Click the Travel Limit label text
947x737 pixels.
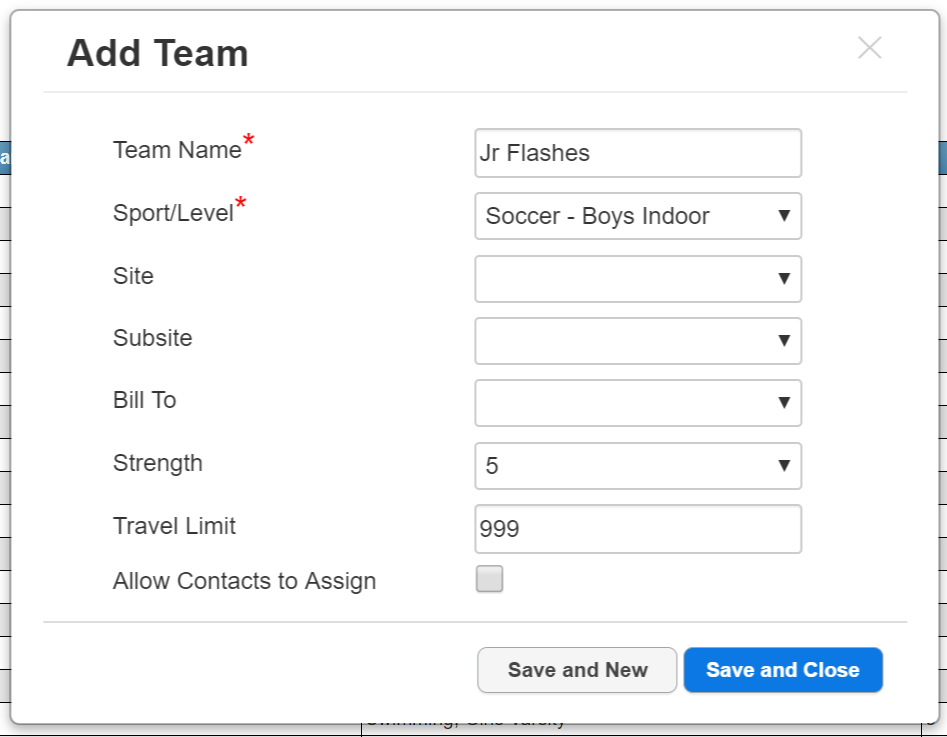pyautogui.click(x=174, y=526)
